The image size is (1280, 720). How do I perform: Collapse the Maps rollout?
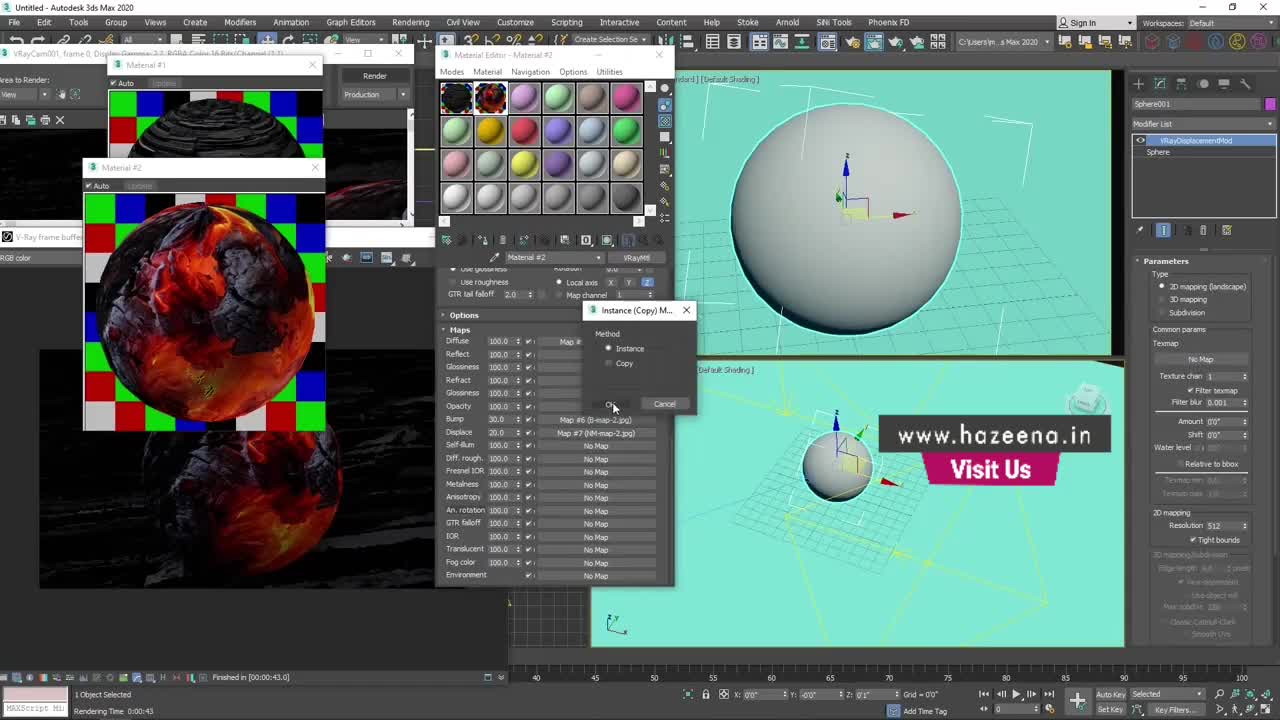[459, 330]
